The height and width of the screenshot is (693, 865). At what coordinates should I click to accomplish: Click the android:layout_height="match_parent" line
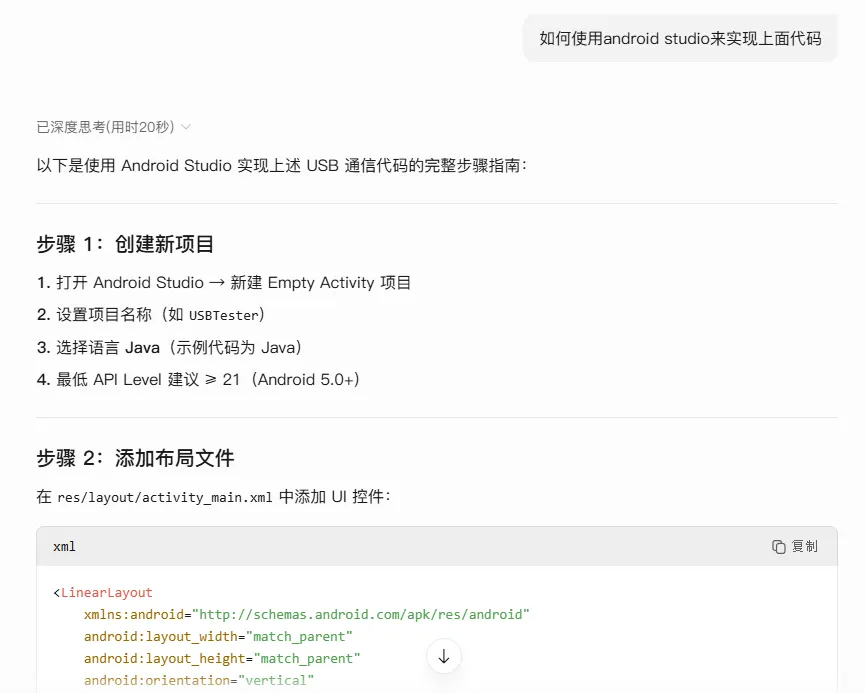[x=222, y=659]
